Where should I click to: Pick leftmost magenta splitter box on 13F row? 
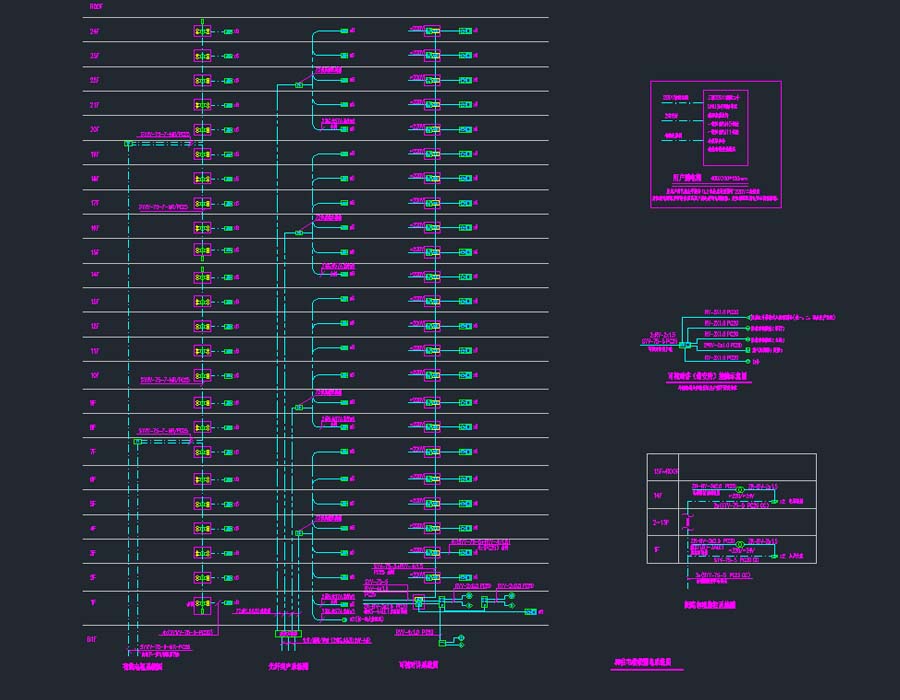pos(202,301)
